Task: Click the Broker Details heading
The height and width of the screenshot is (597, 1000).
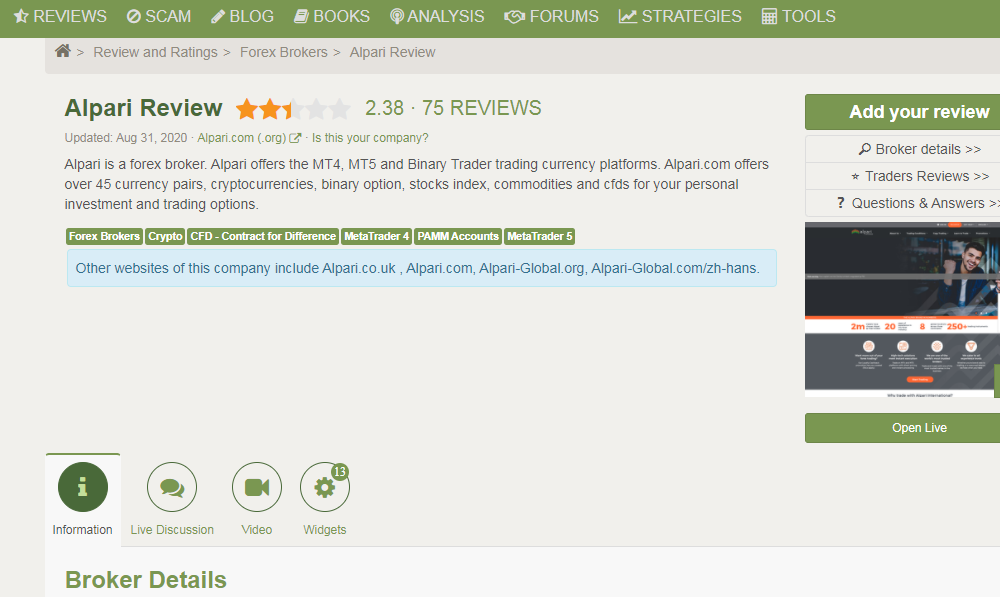Action: [146, 580]
